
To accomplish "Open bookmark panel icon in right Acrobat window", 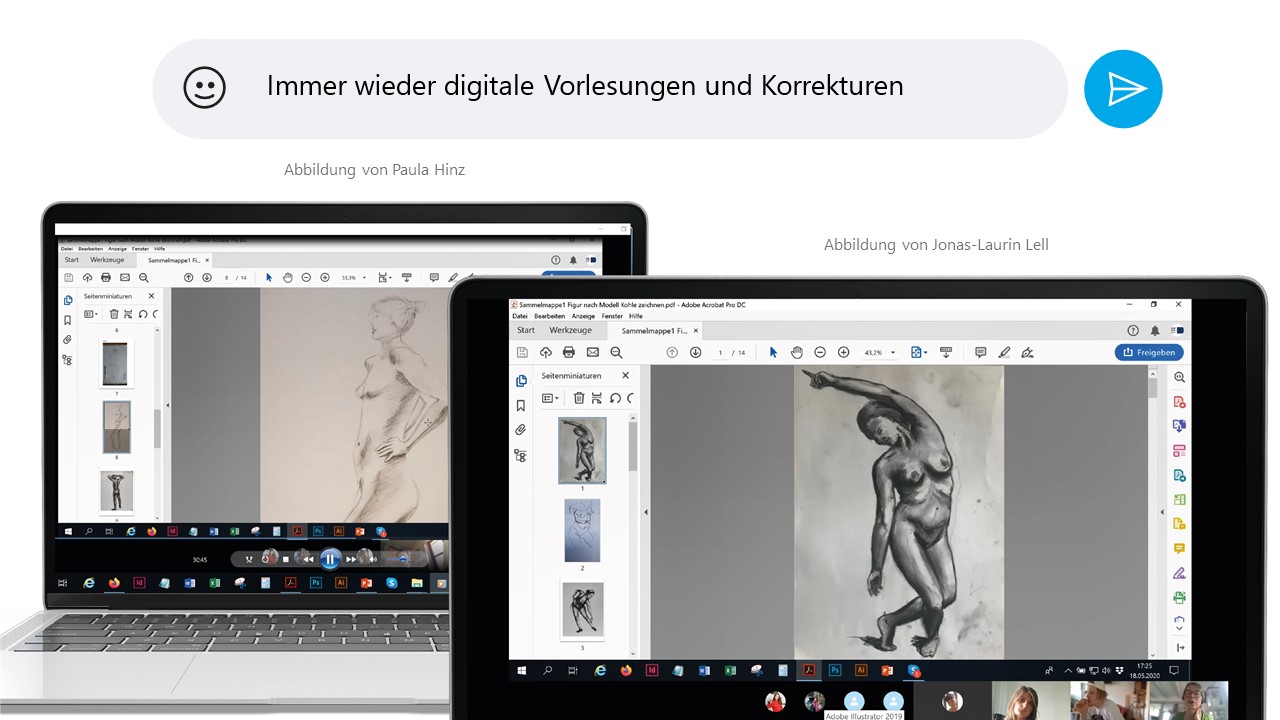I will pos(520,406).
